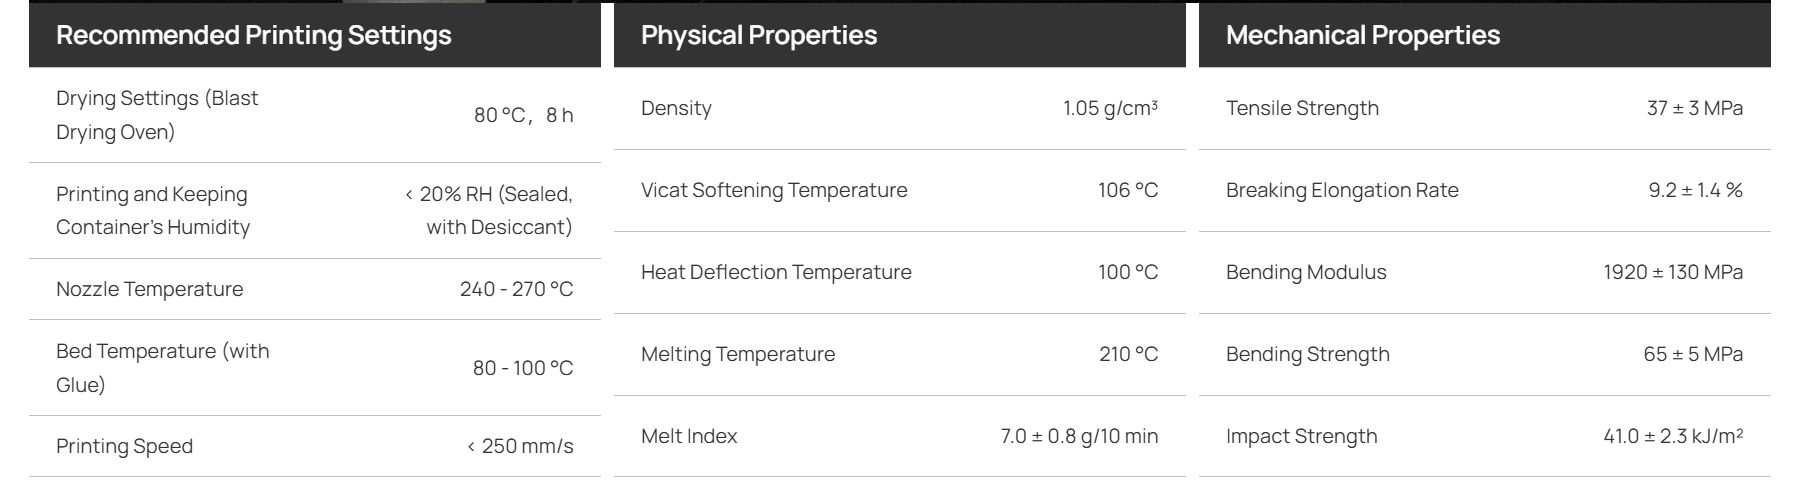Click the Recommended Printing Settings header
Screen dimensions: 1807x487
pos(254,35)
